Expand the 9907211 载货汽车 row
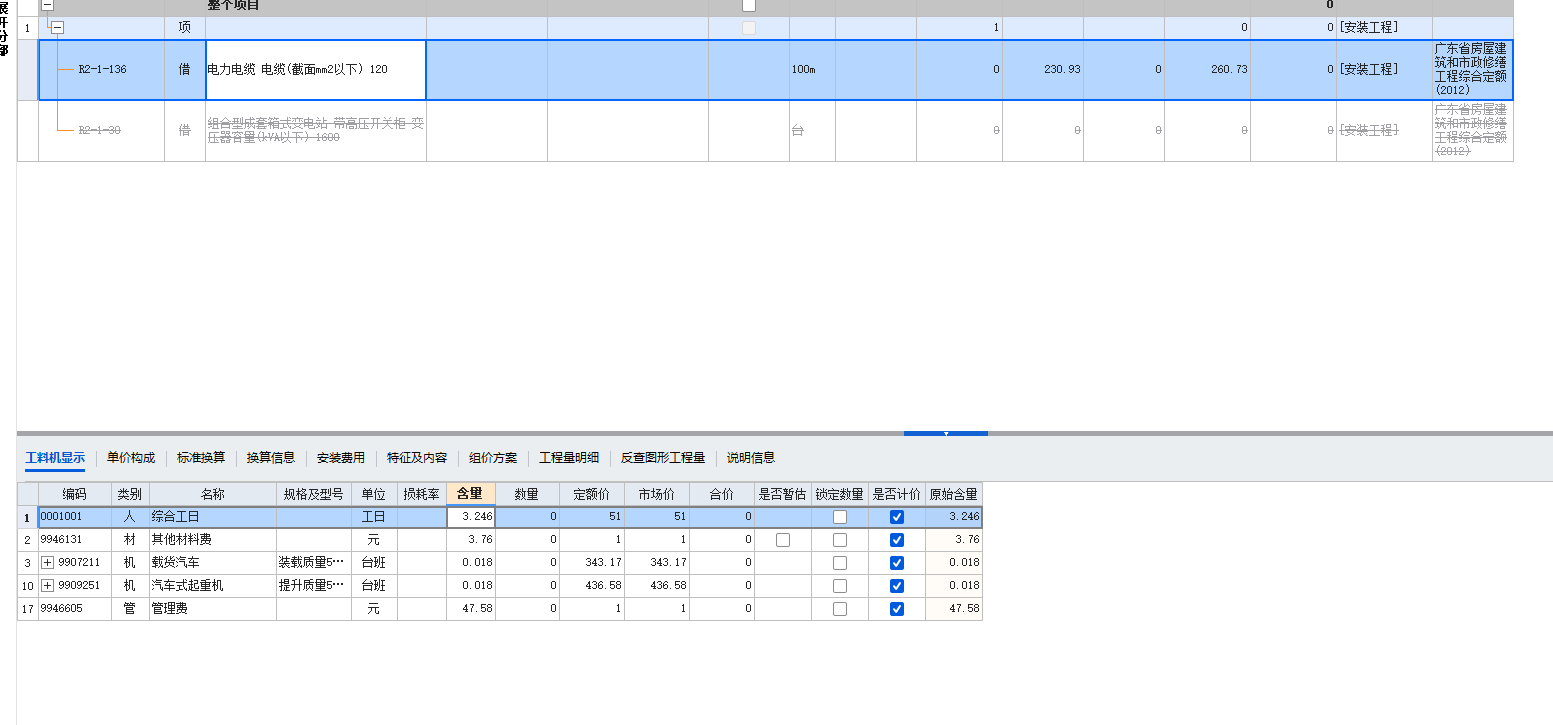The height and width of the screenshot is (725, 1553). click(x=47, y=563)
